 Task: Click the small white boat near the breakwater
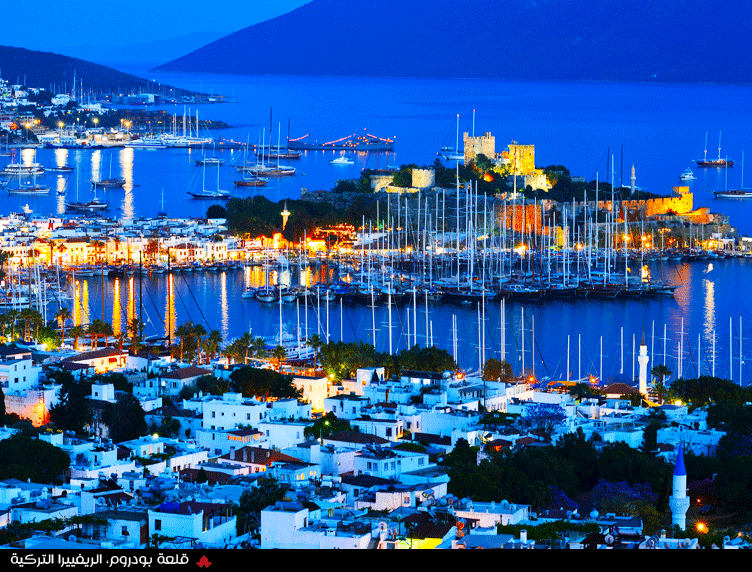(x=342, y=160)
